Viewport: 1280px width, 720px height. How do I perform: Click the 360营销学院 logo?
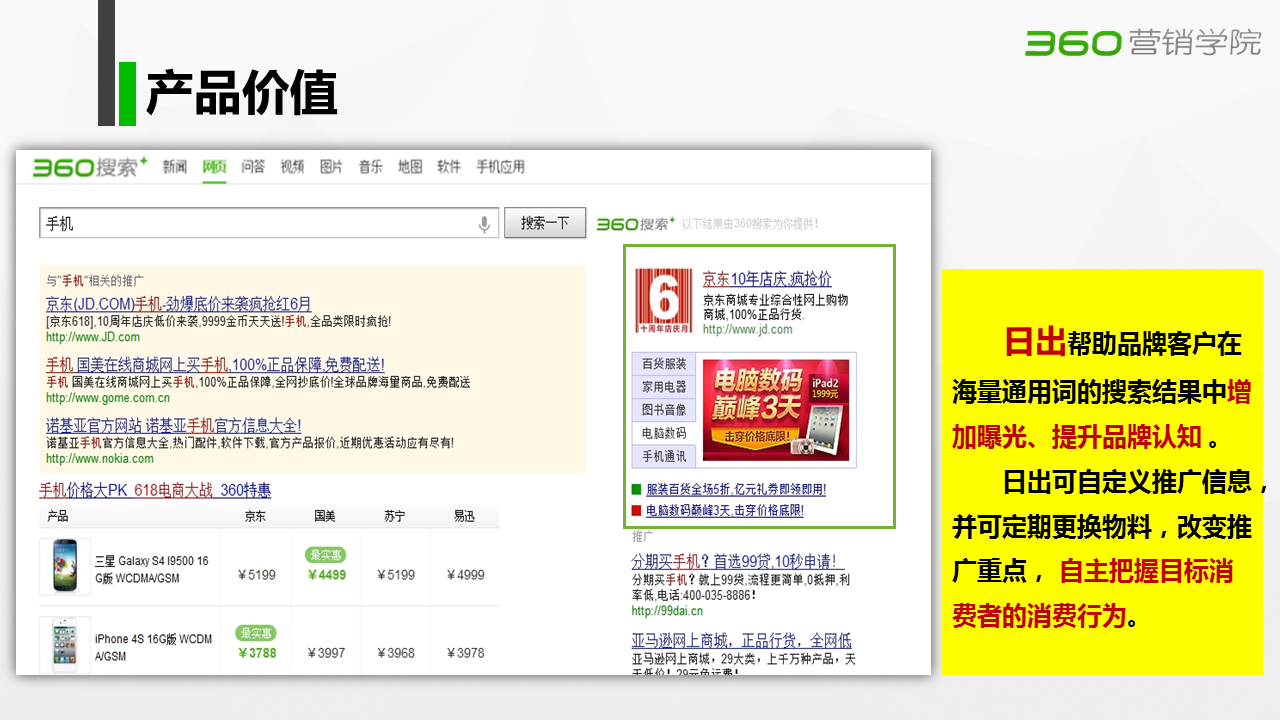pos(1143,43)
